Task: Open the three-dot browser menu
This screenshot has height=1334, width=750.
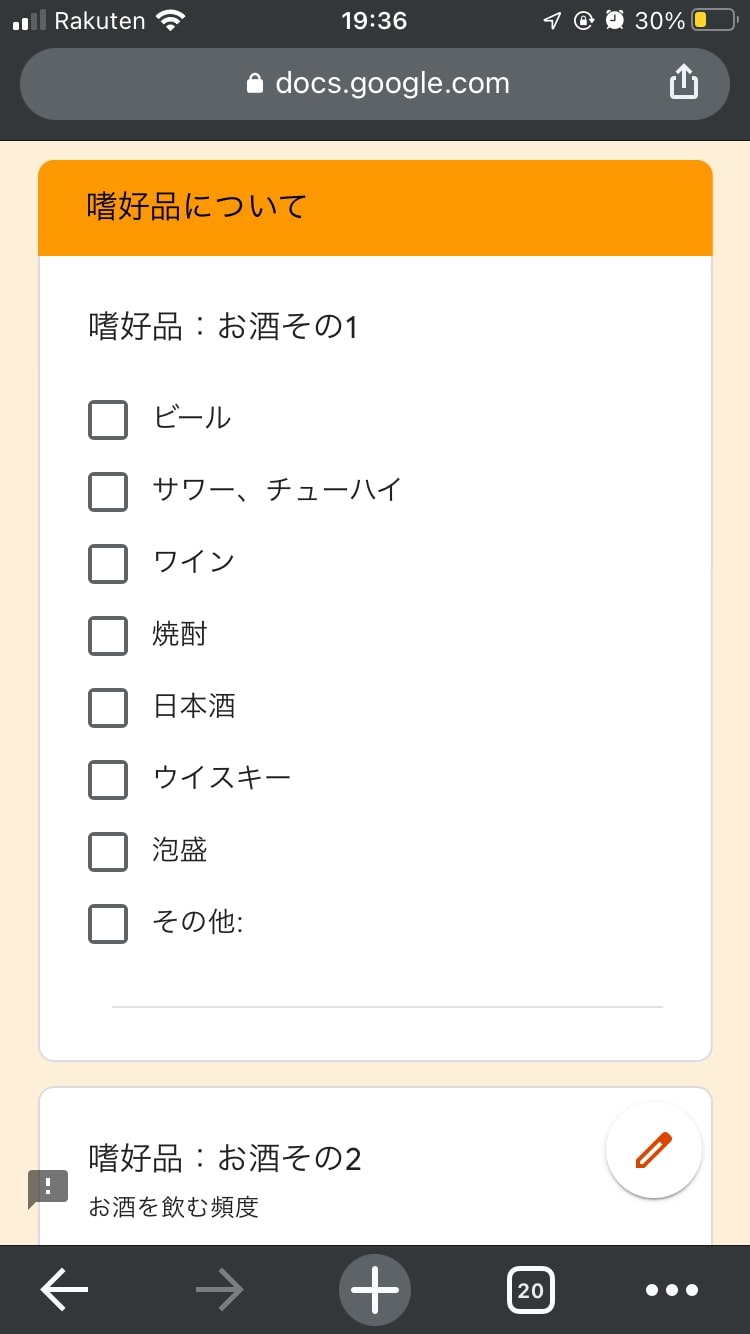Action: click(x=672, y=1290)
